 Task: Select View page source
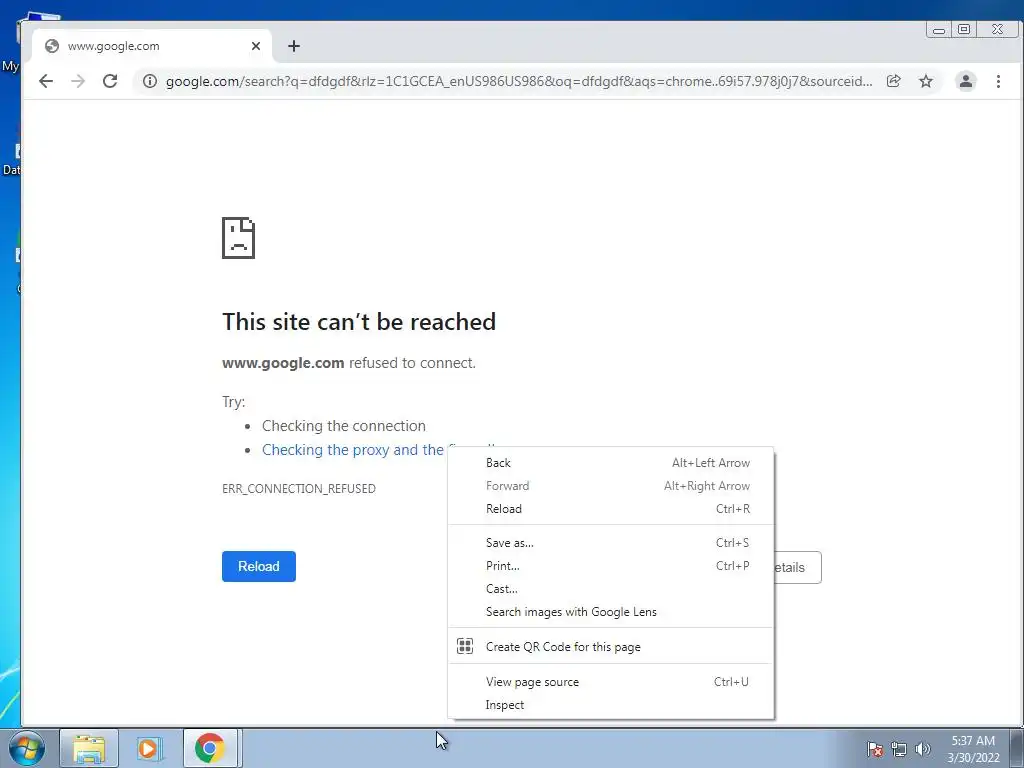[611, 682]
